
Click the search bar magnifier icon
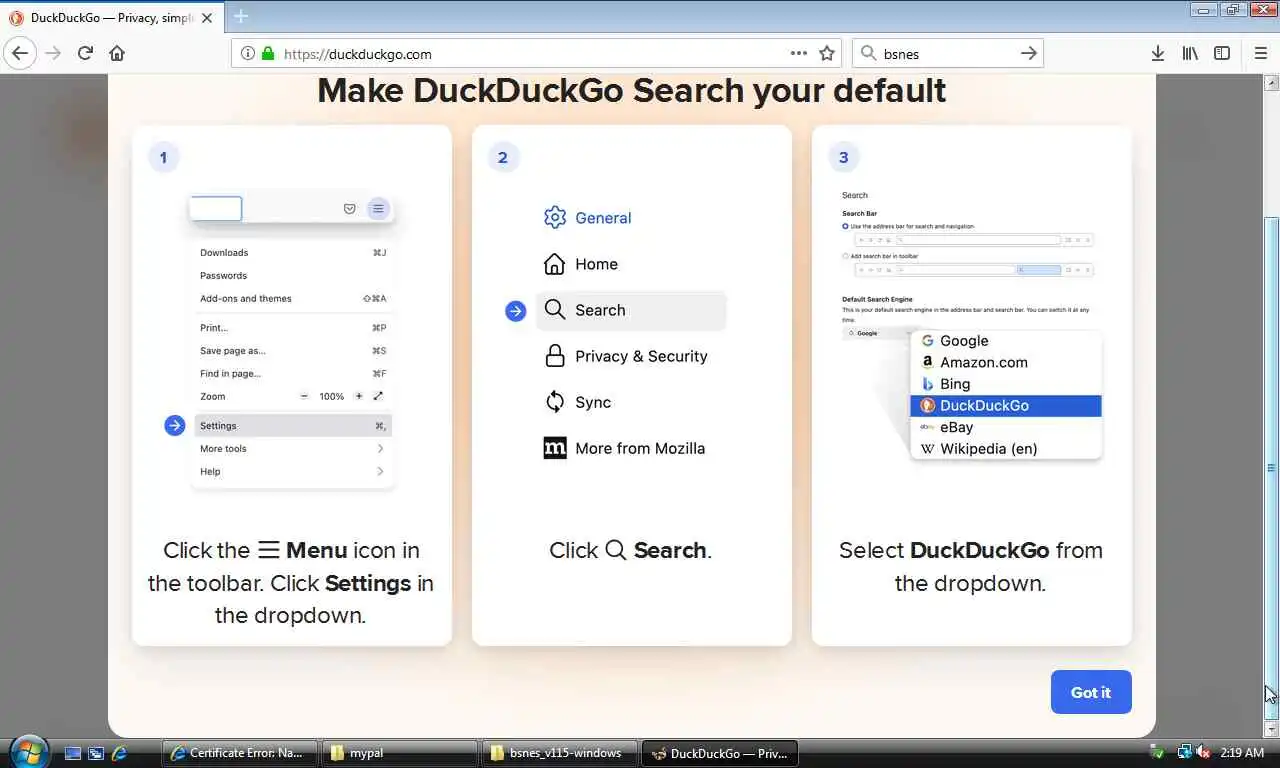click(x=868, y=54)
